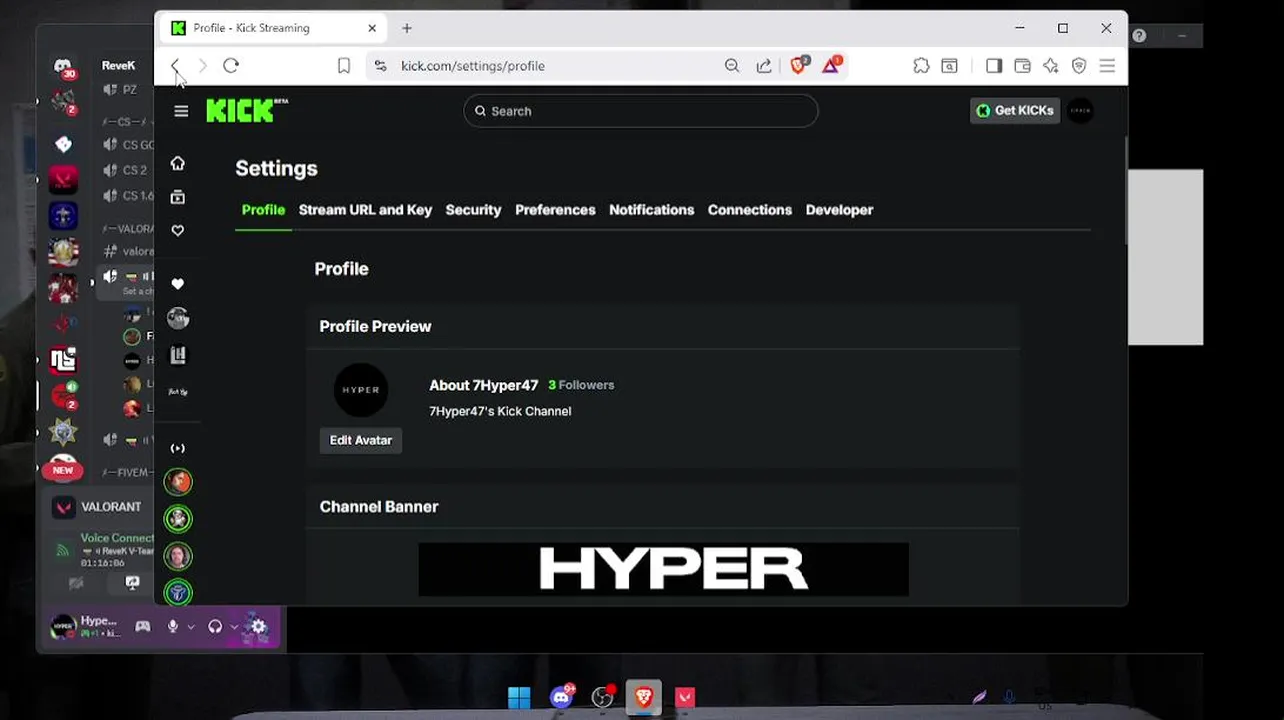Switch to Notifications tab
The height and width of the screenshot is (720, 1284).
click(651, 210)
